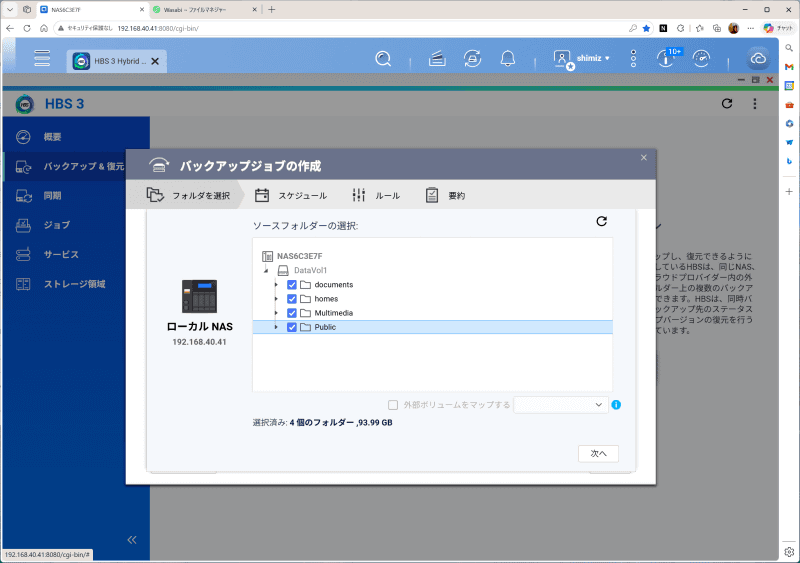Screen dimensions: 800x563
Task: Open the Copilot chat button
Action: tap(779, 29)
